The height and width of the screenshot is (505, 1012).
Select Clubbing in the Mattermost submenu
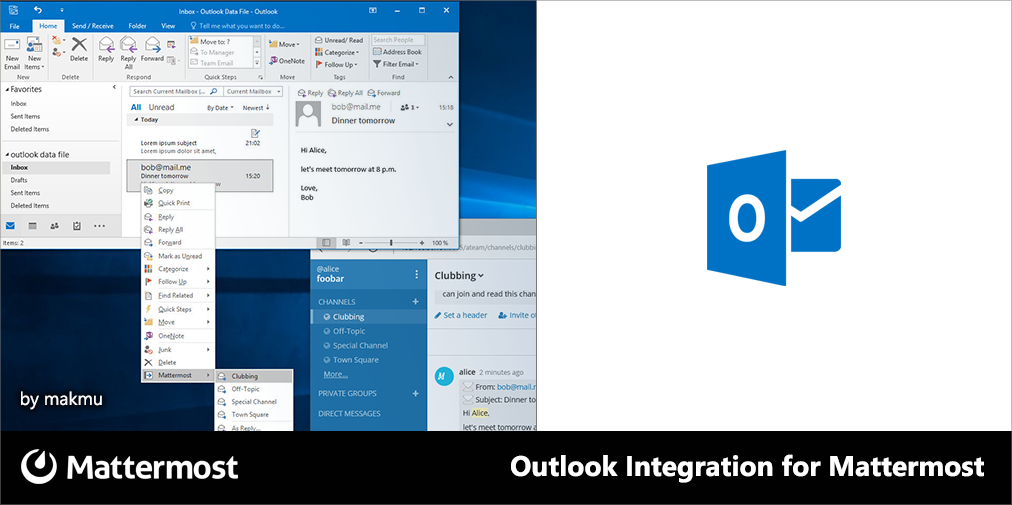(254, 376)
